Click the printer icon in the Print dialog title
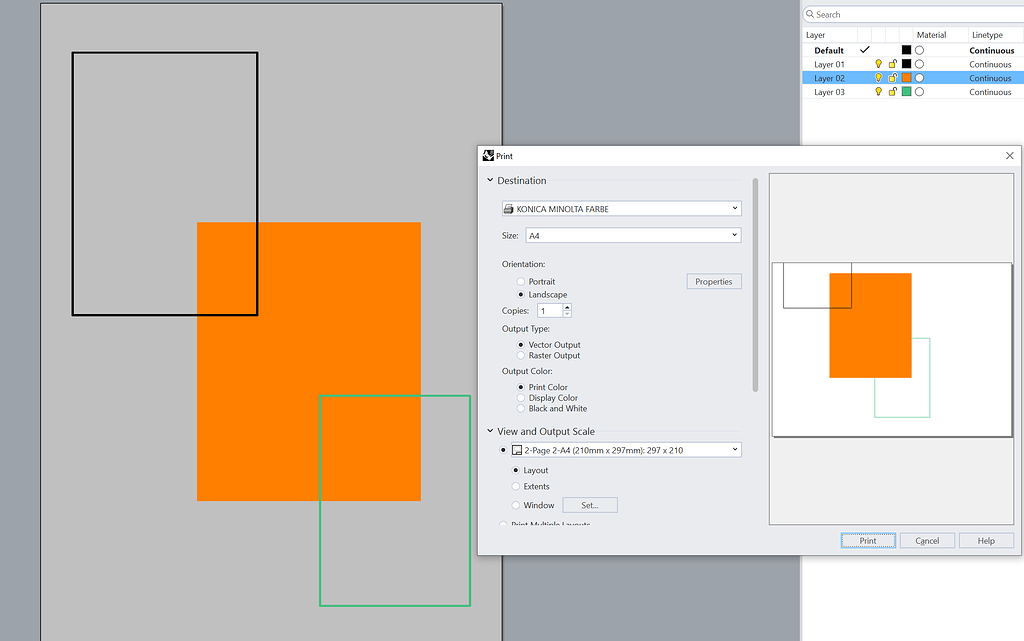Screen dimensions: 1024x641 (489, 155)
